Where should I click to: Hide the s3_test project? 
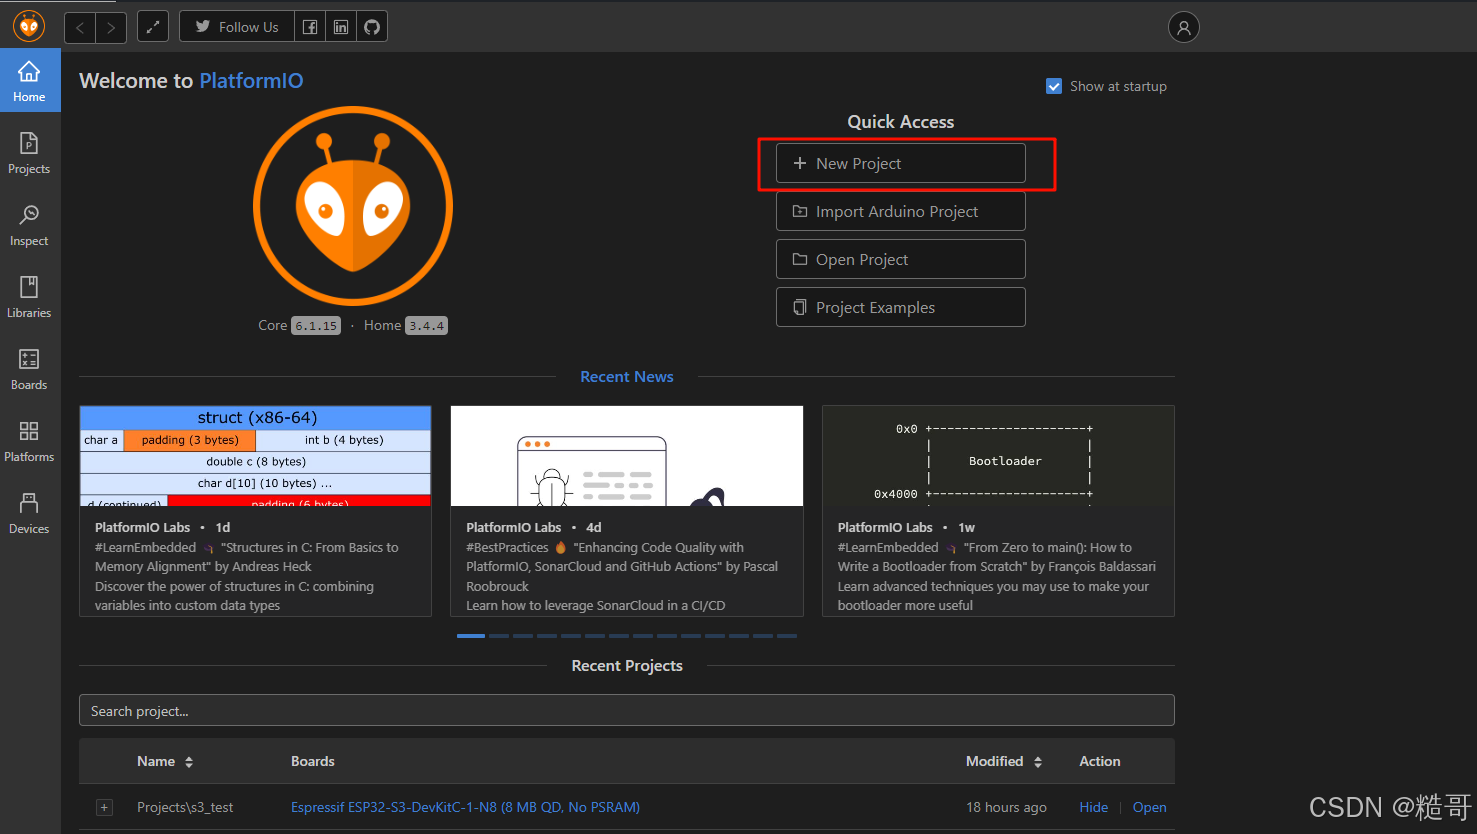[1093, 807]
